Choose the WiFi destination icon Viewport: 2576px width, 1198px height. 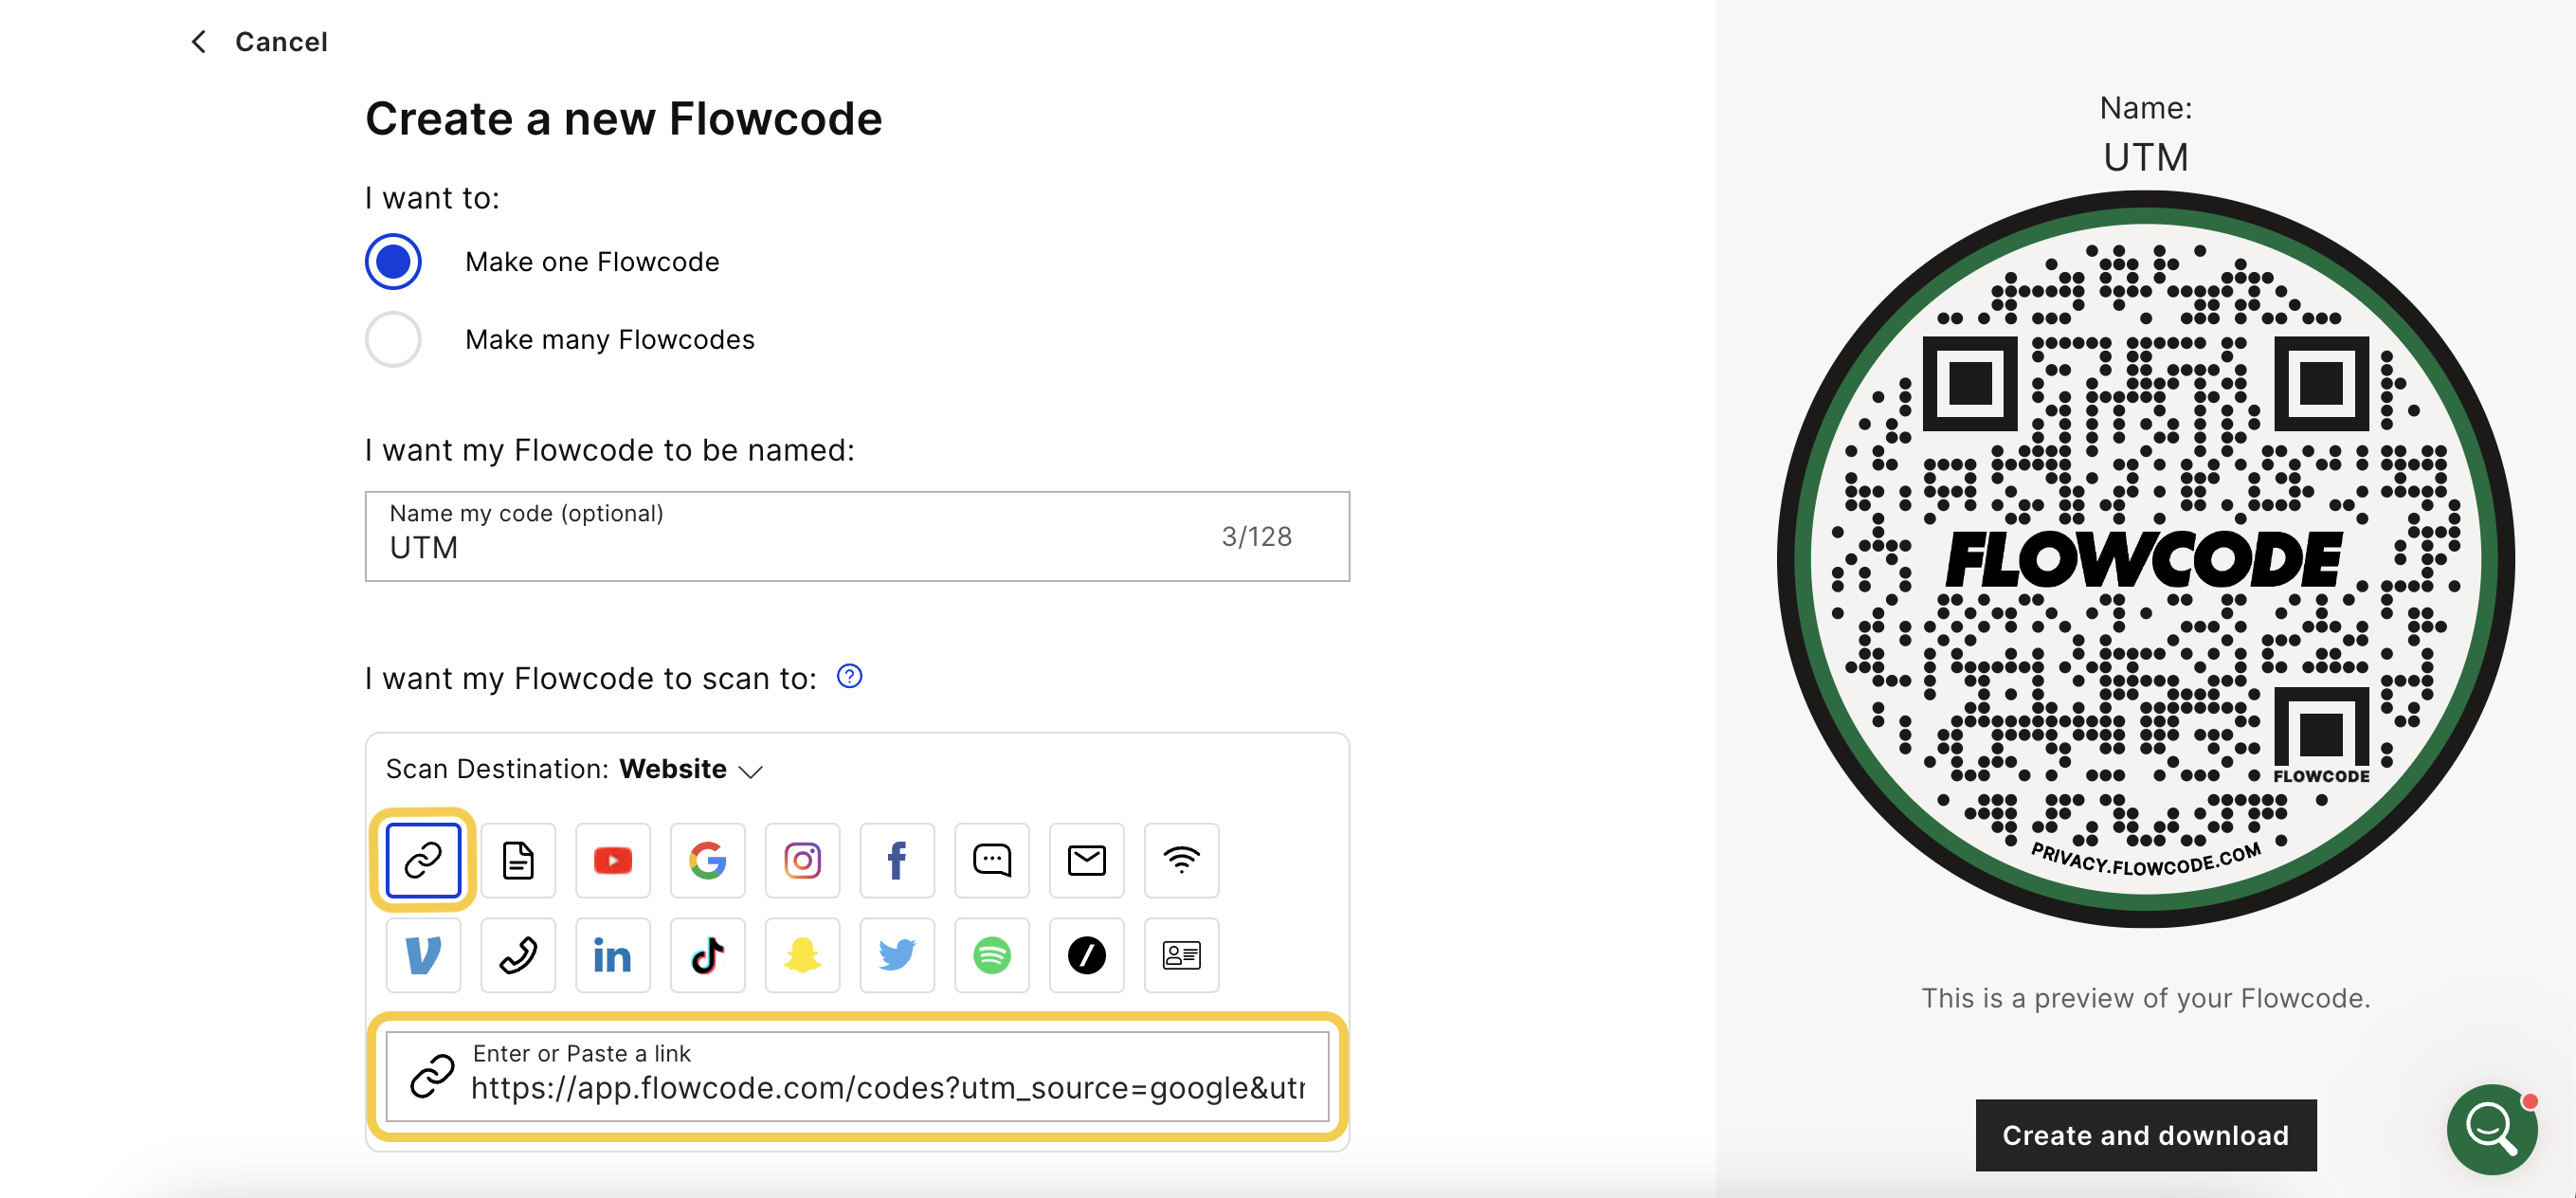click(1181, 860)
